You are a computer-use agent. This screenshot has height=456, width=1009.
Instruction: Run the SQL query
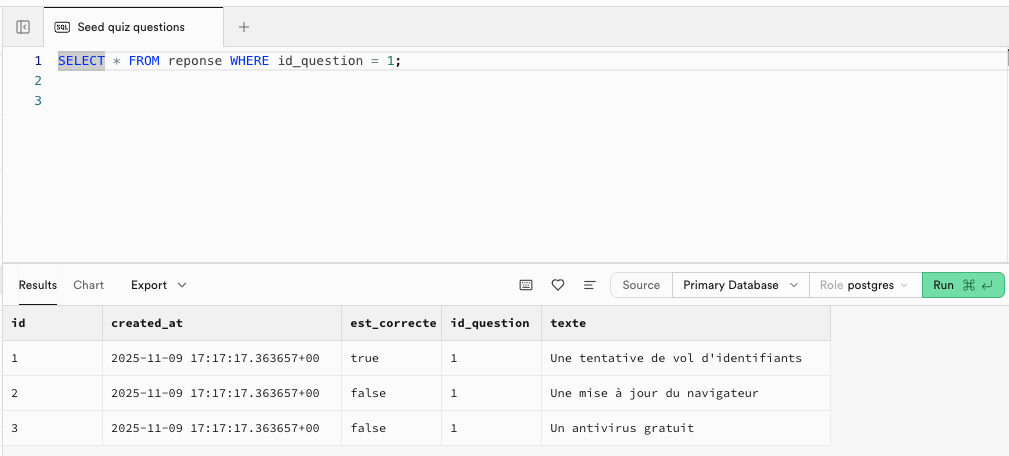[x=962, y=285]
